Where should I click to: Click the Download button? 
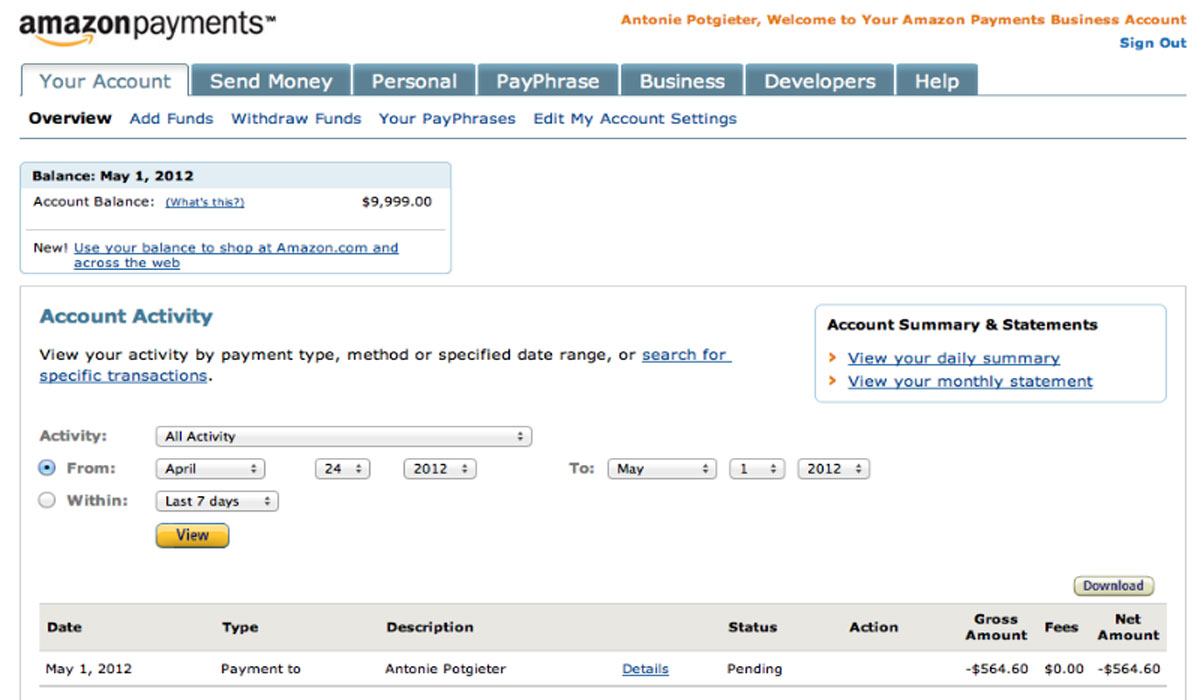(1113, 586)
